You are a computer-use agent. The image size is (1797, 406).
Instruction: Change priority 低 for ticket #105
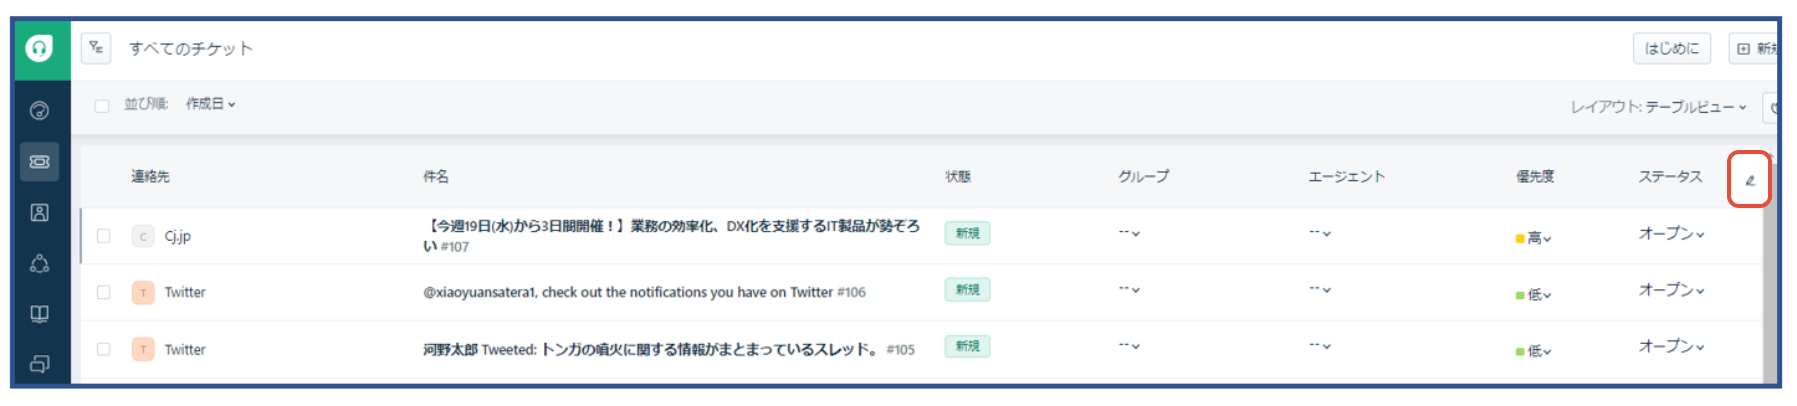coord(1534,351)
